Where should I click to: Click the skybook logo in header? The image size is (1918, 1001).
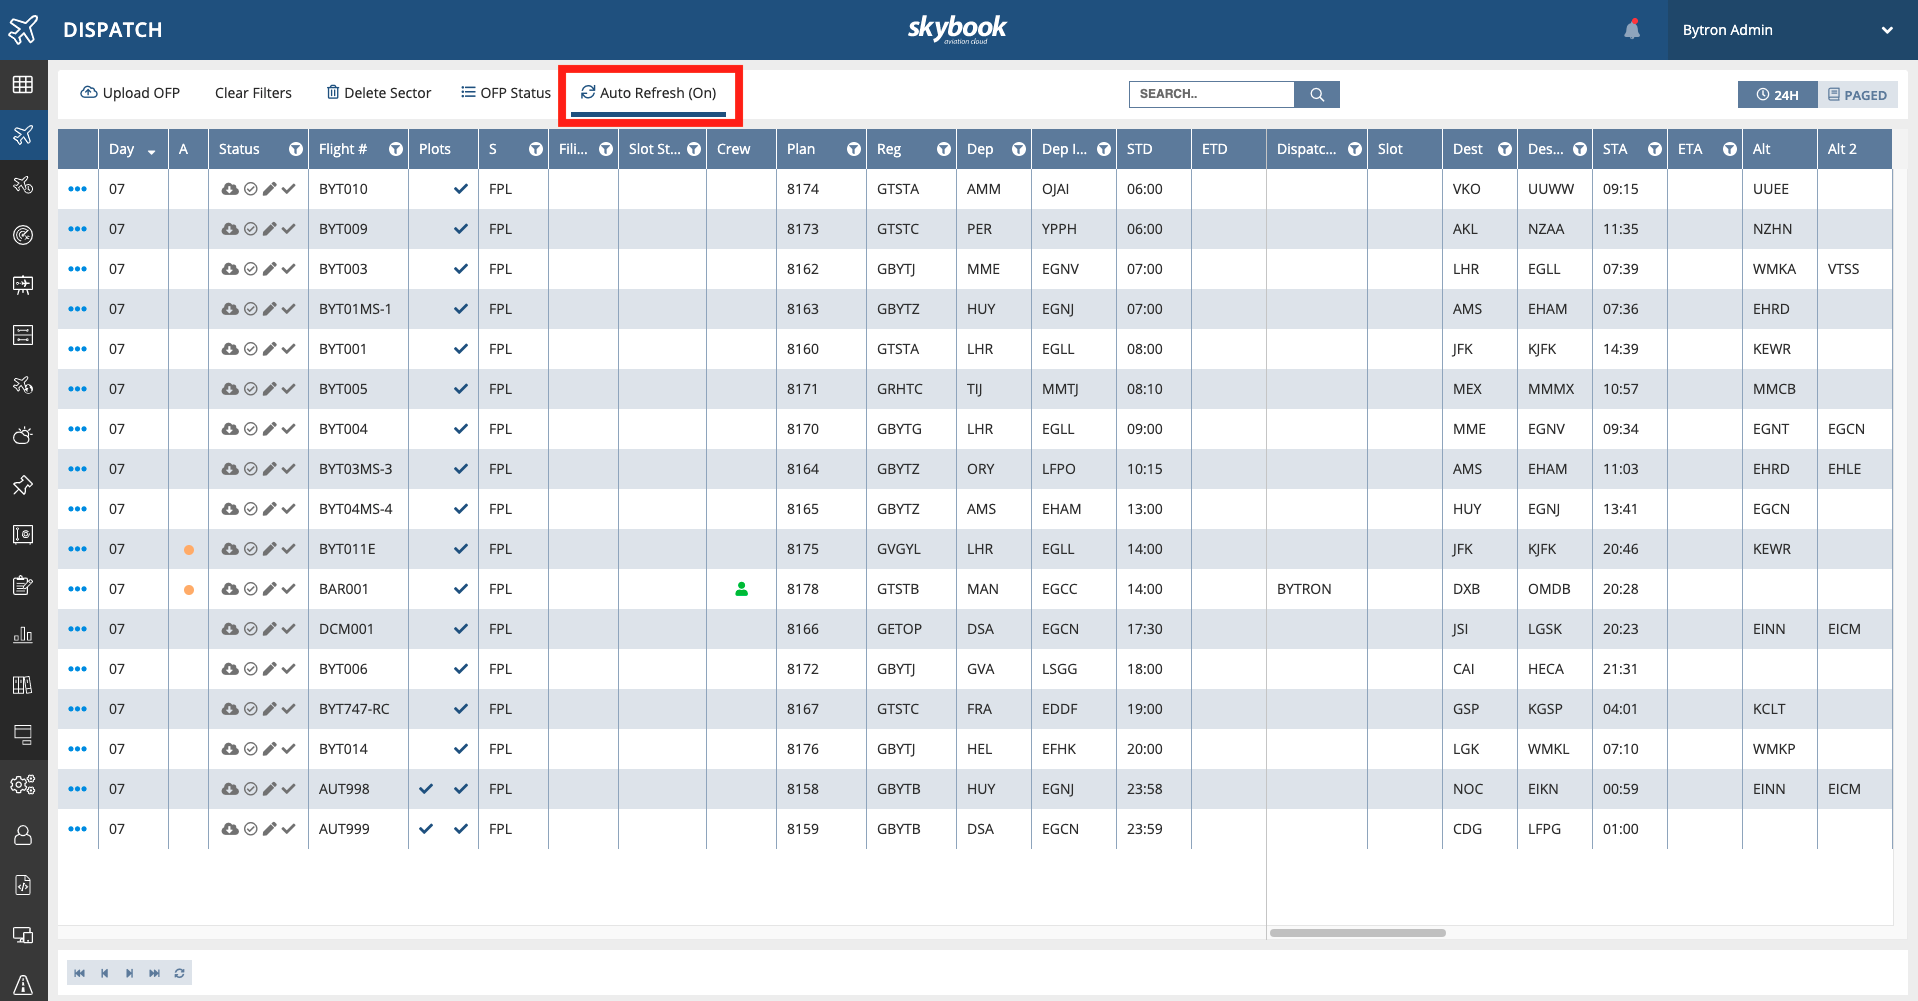pos(957,29)
